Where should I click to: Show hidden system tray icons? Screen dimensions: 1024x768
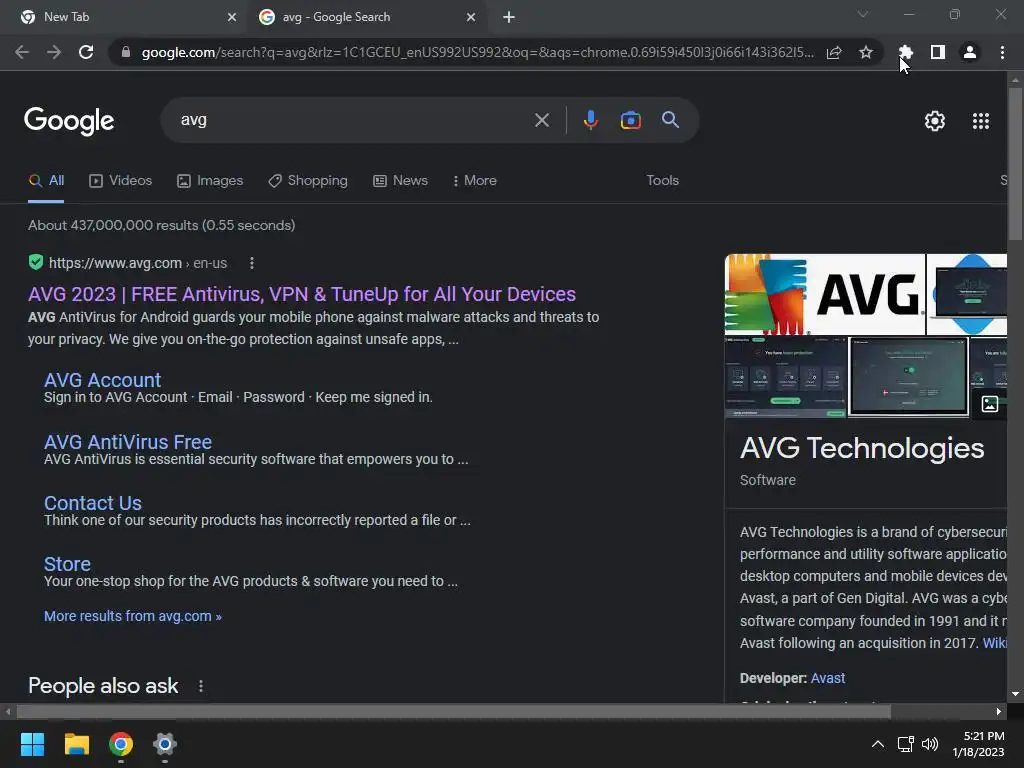878,744
